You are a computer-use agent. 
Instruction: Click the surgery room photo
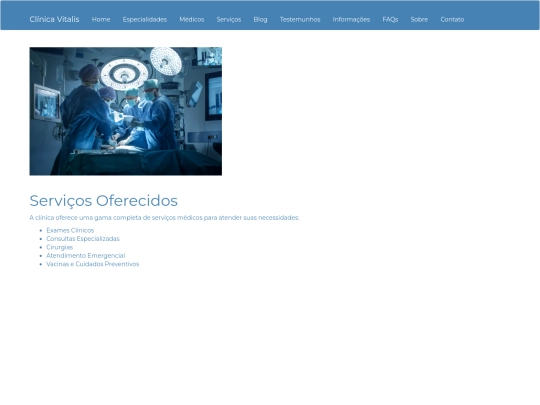point(126,111)
